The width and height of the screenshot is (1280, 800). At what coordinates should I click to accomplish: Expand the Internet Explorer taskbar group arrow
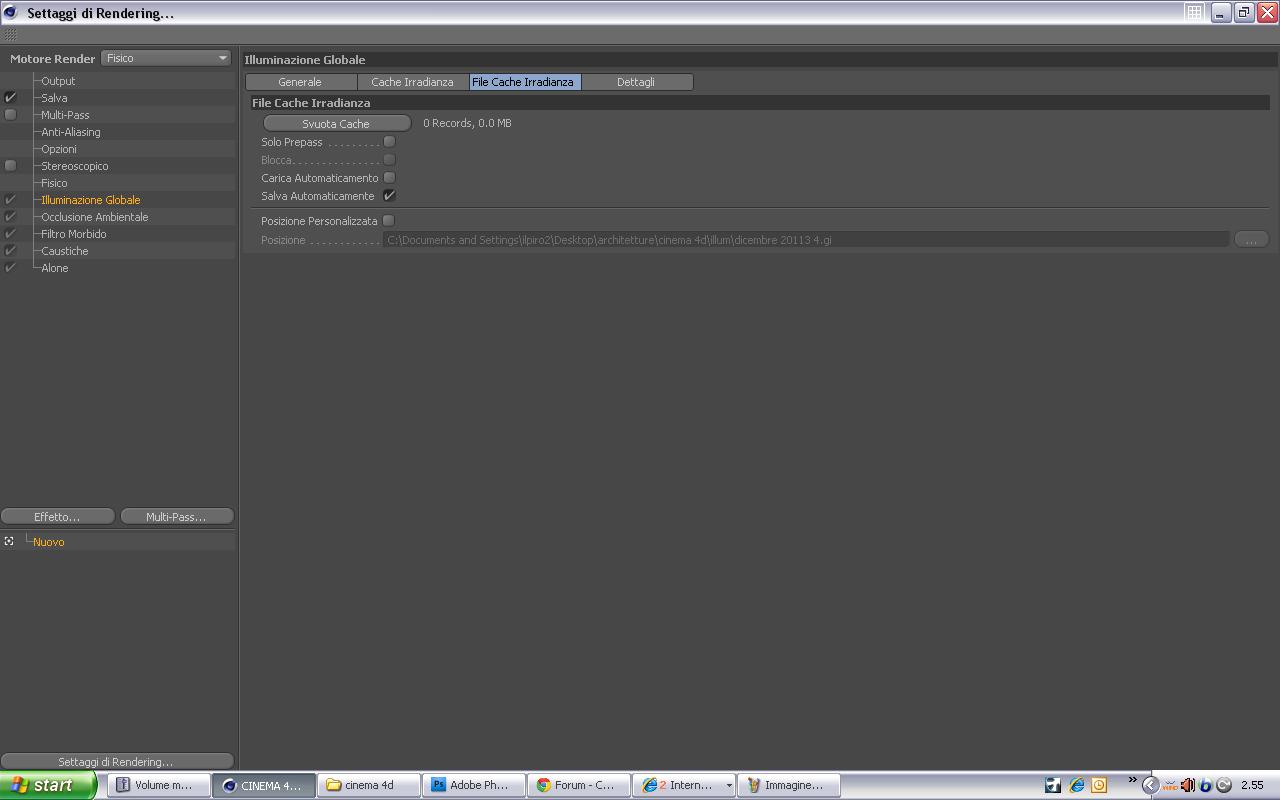(728, 785)
